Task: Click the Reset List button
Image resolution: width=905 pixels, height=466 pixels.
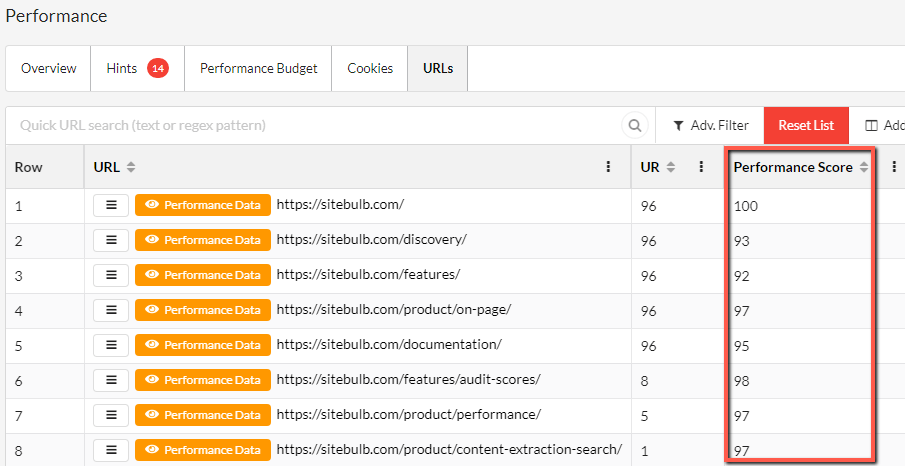Action: click(806, 125)
